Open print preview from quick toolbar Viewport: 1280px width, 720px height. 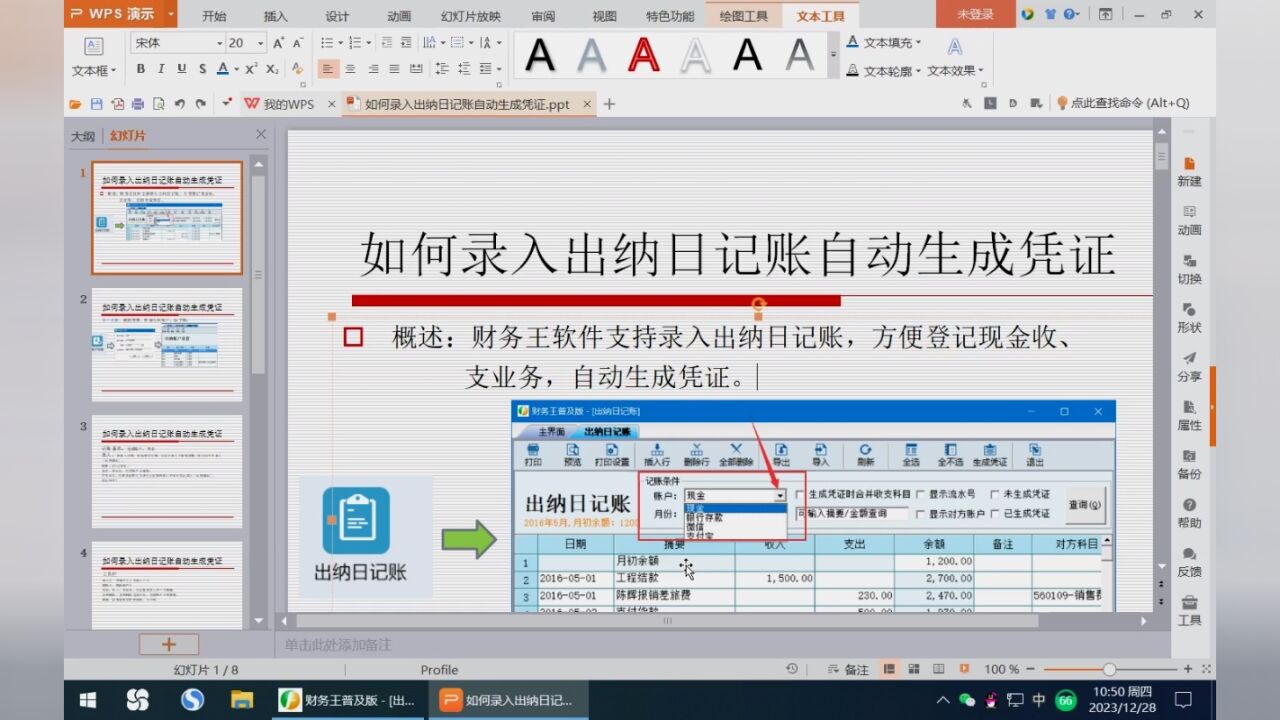(x=158, y=104)
